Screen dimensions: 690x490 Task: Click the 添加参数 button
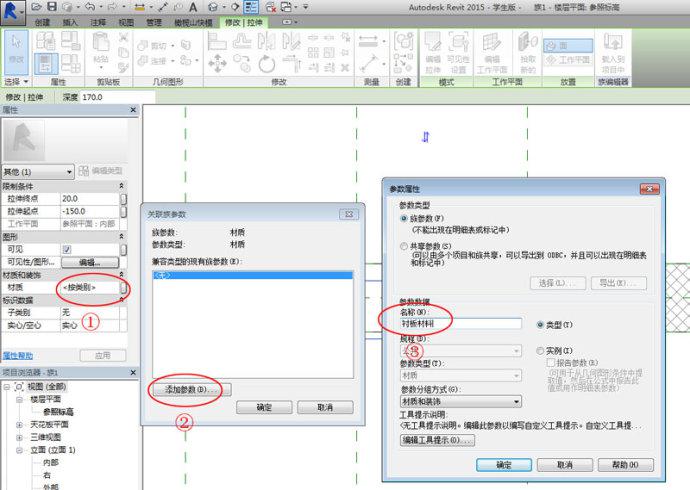(188, 388)
